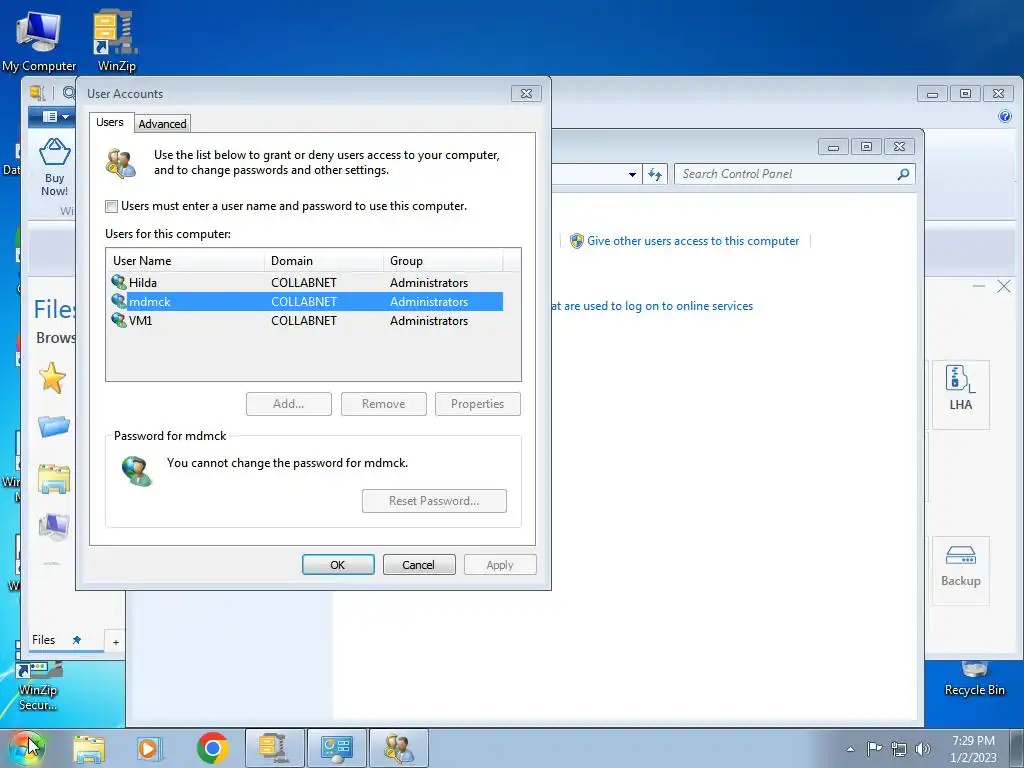Screen dimensions: 1024x768
Task: Click the libraries folder icon in WinZip sidebar
Action: [x=54, y=479]
